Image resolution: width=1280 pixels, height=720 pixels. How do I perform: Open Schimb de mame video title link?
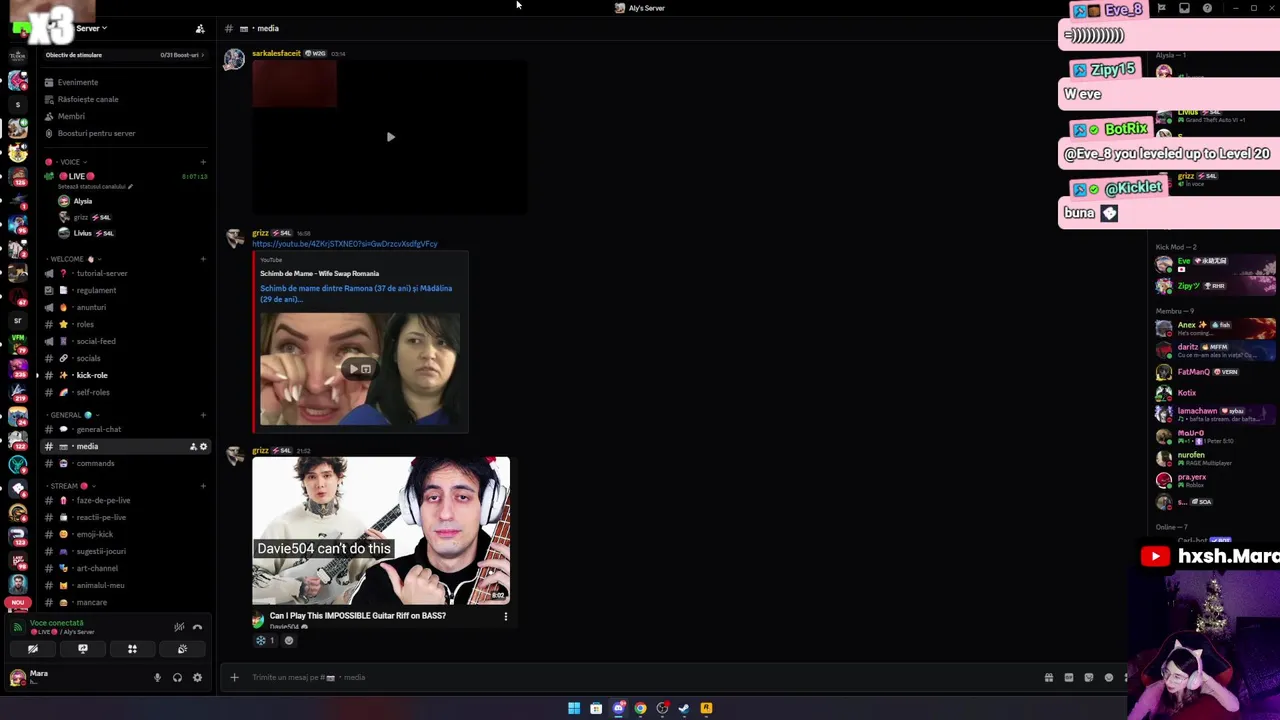tap(356, 293)
